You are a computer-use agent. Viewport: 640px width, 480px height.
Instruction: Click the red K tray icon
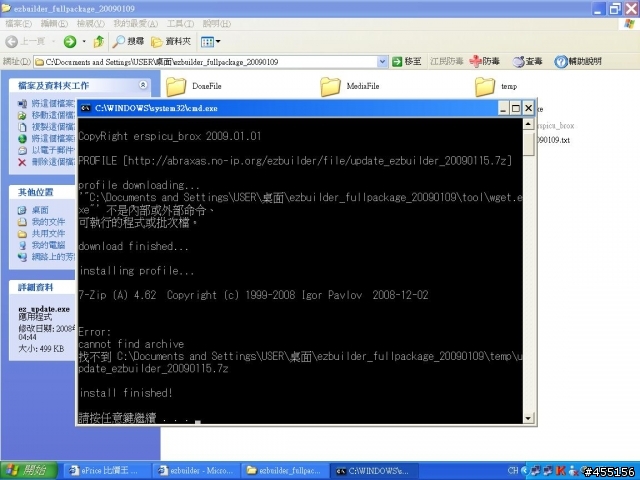tap(561, 471)
